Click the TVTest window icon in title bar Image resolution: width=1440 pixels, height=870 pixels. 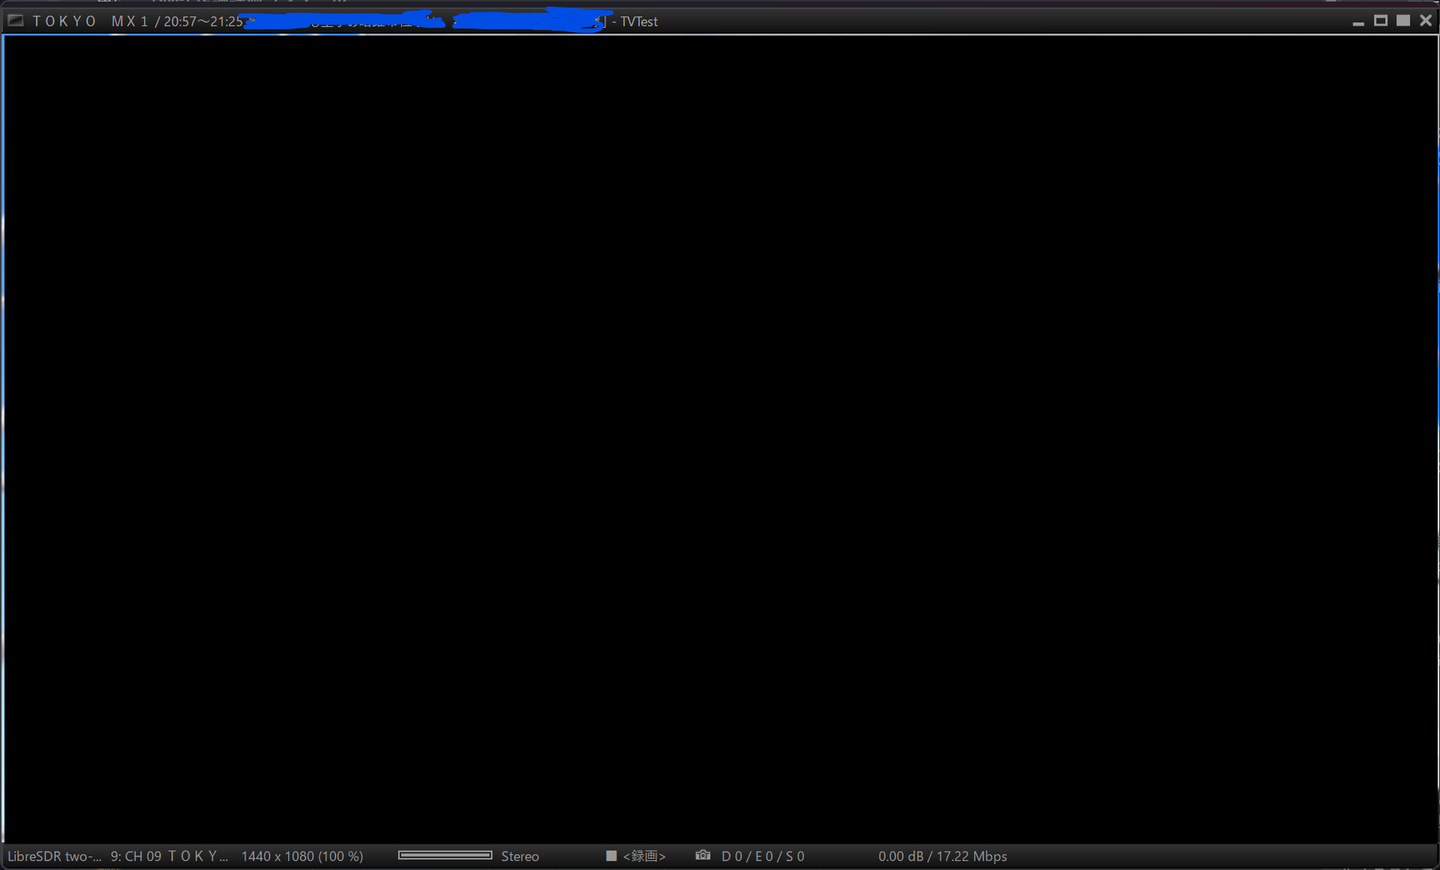(x=16, y=20)
